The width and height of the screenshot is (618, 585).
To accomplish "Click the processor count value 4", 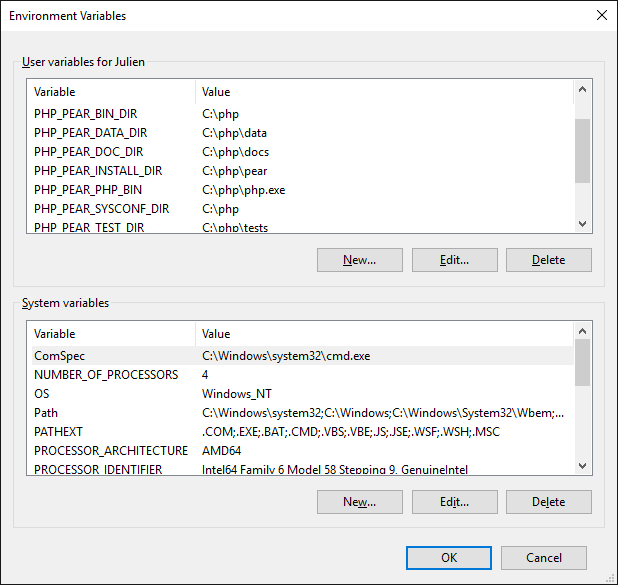I will 205,374.
